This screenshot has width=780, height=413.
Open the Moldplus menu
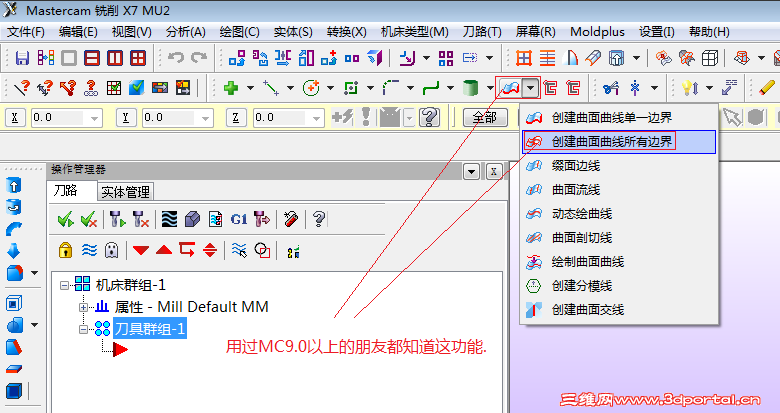[x=597, y=32]
